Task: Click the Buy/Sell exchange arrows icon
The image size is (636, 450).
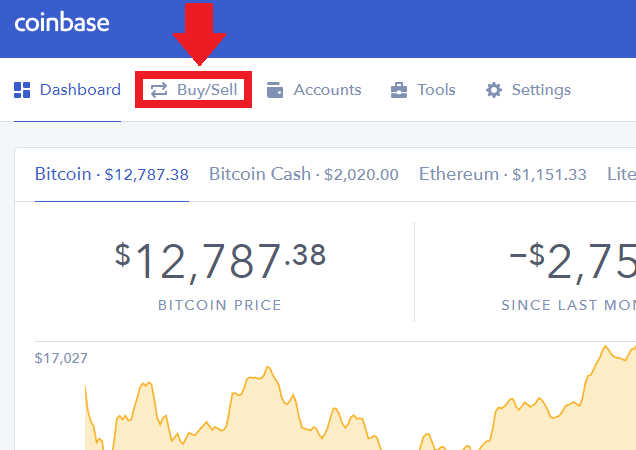Action: [x=159, y=90]
